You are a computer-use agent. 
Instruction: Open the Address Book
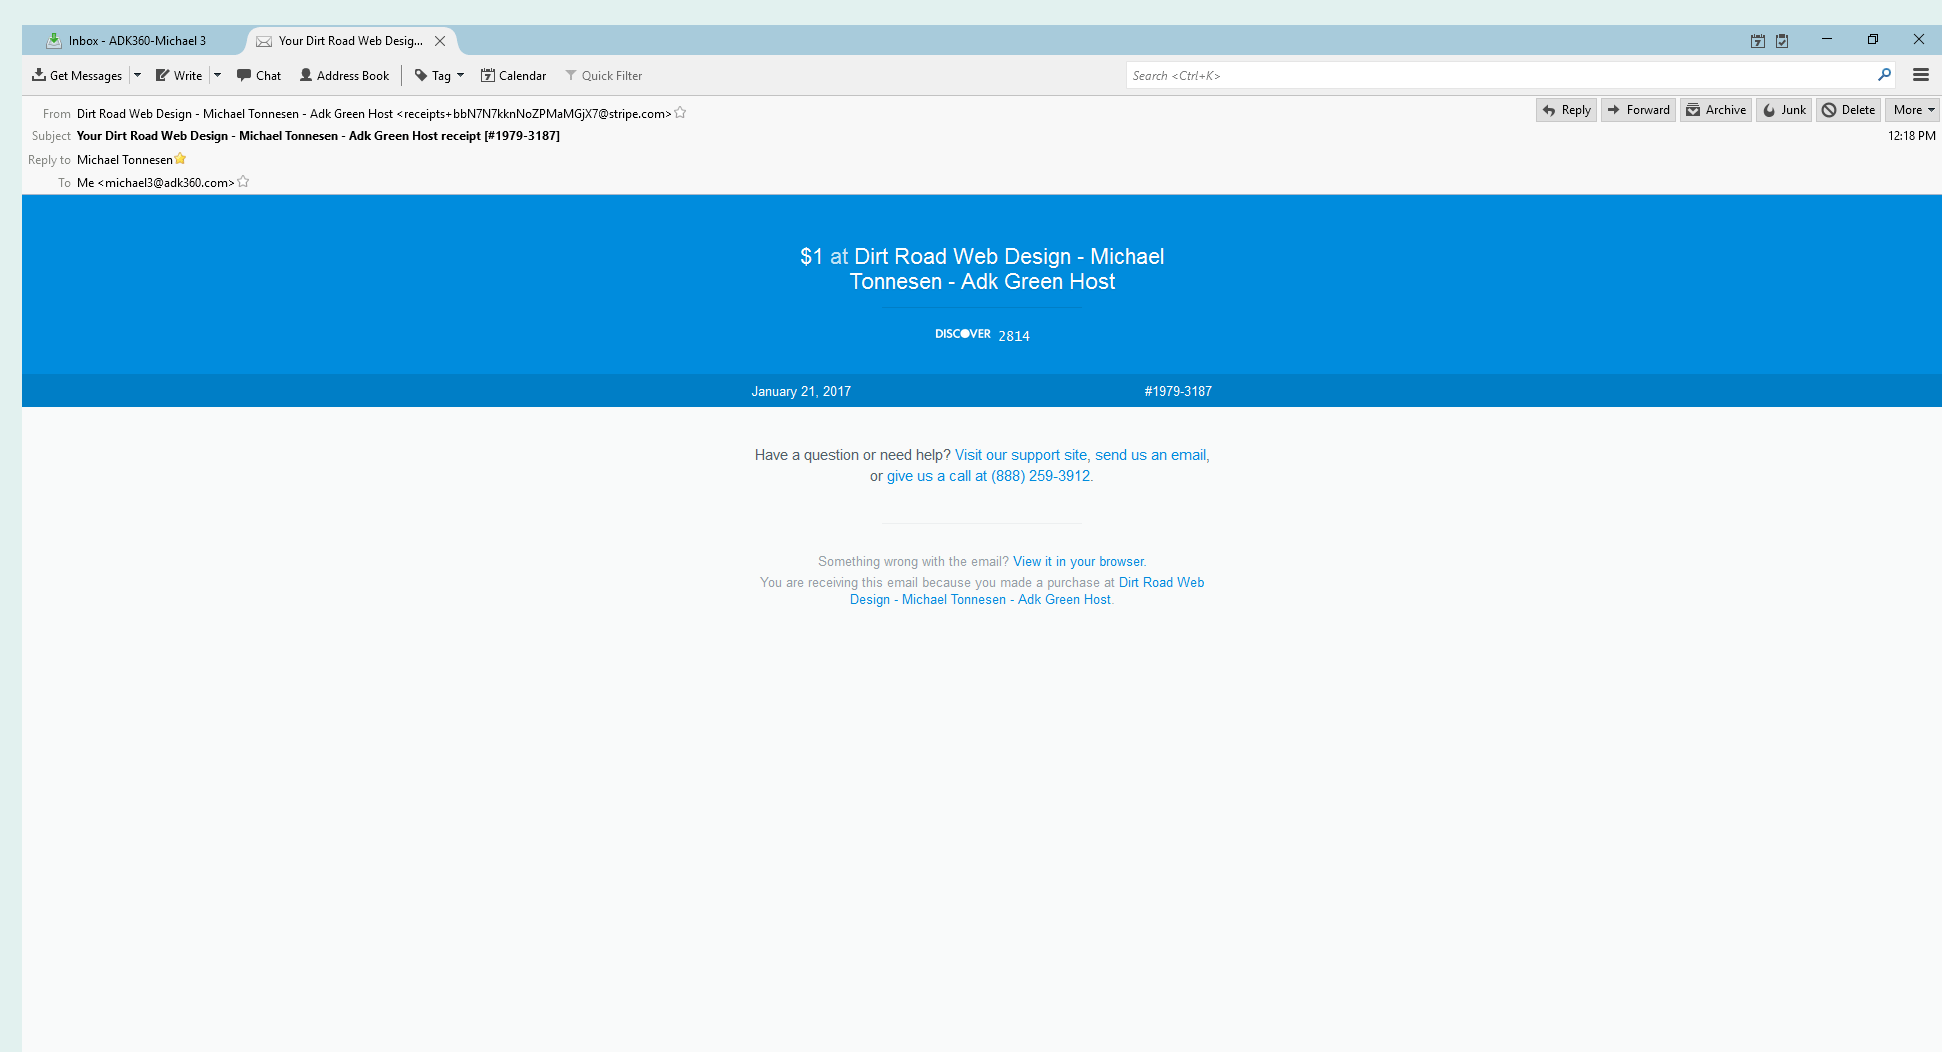pyautogui.click(x=344, y=75)
